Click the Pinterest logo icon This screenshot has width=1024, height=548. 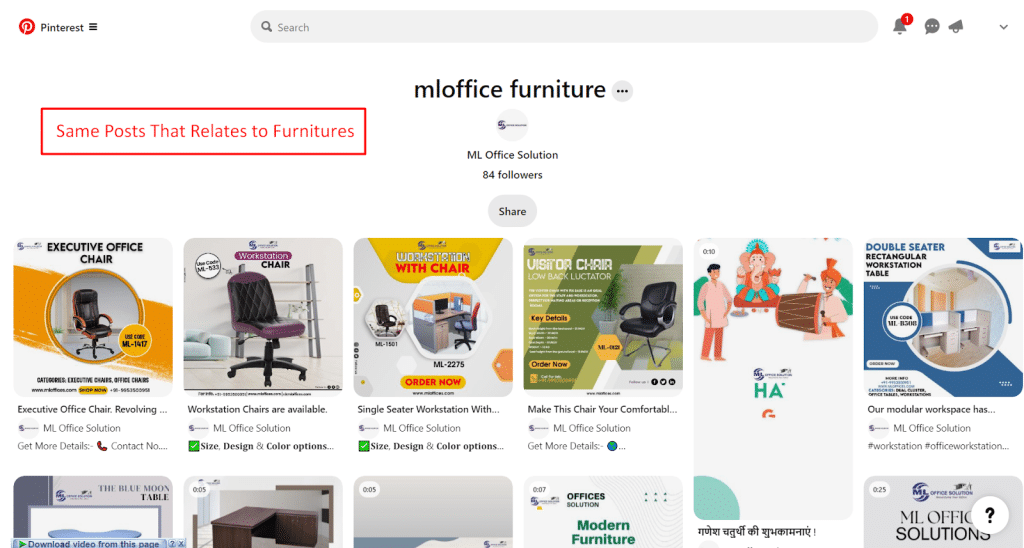click(x=27, y=27)
